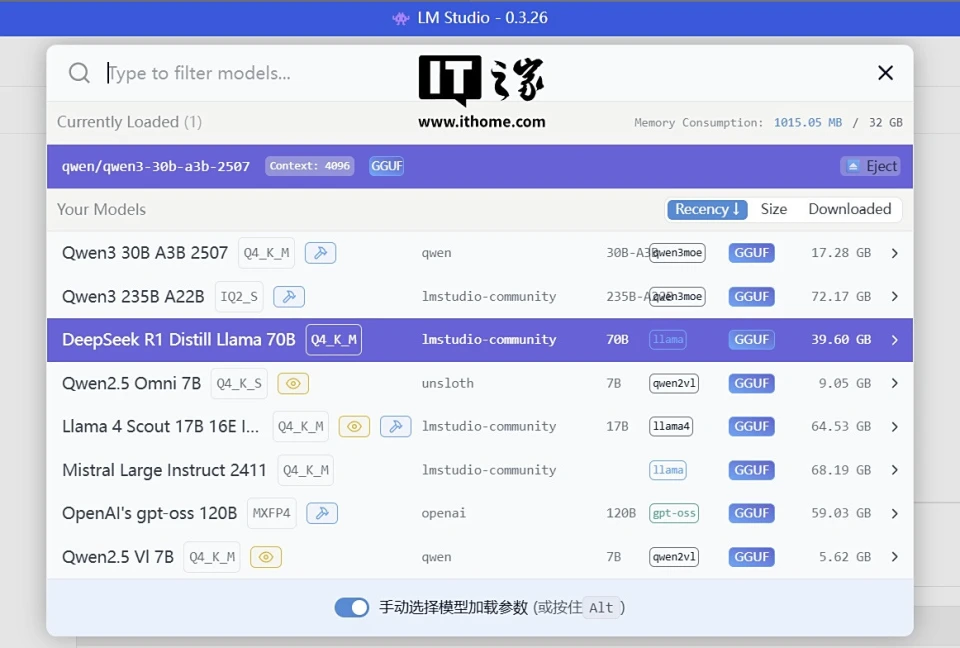Click the eye icon on Qwen2.5 VL 7B row

coord(265,557)
